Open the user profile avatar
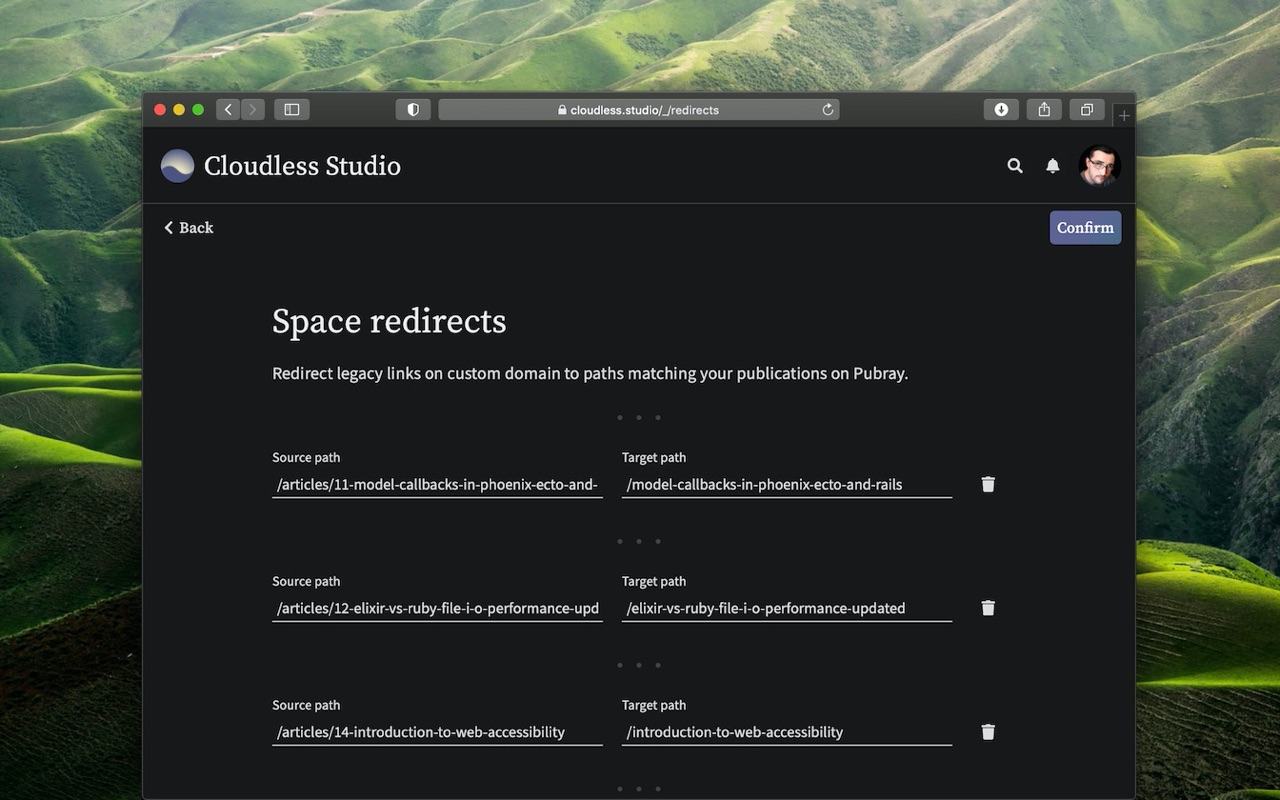 (x=1099, y=166)
